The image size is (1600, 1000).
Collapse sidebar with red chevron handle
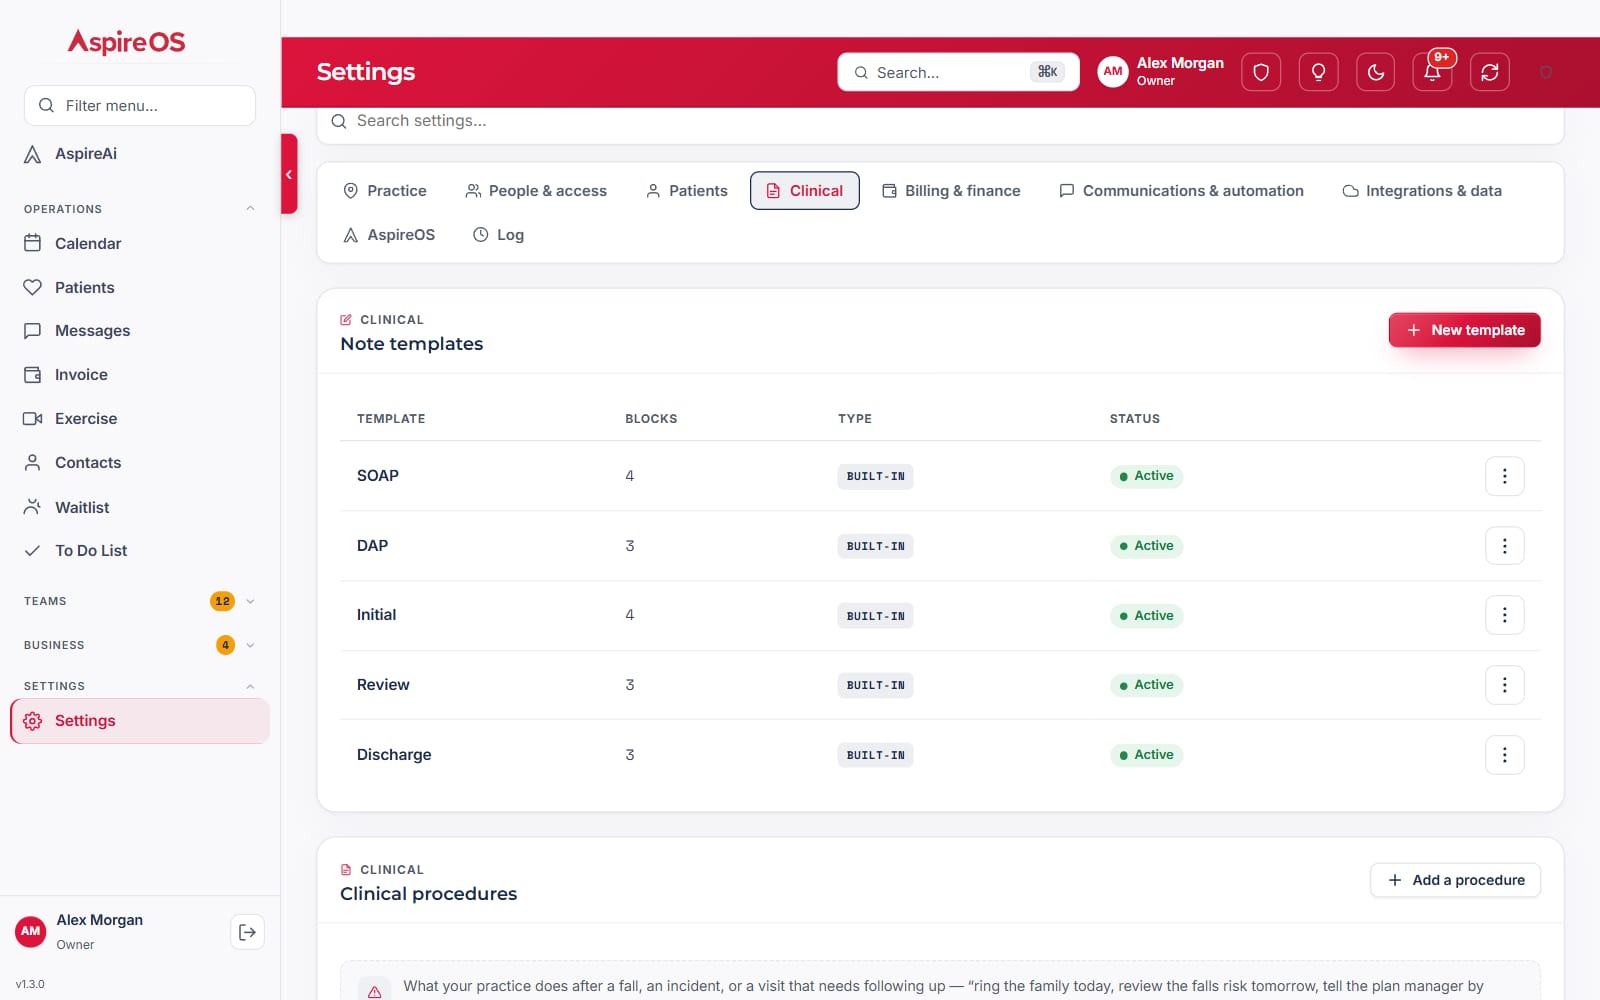pos(289,174)
